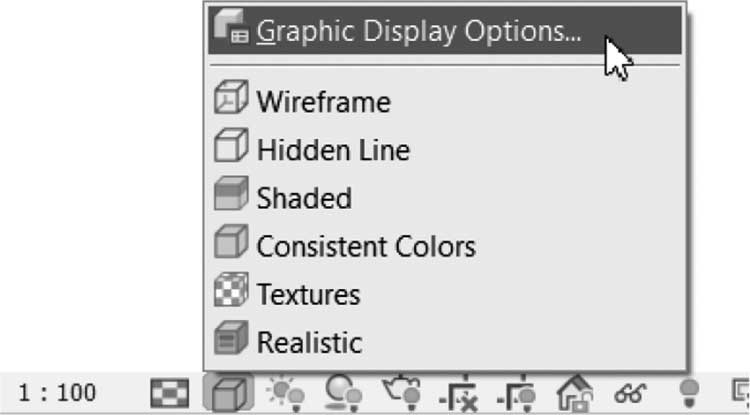Show or hide Crop Region icon
The height and width of the screenshot is (415, 750).
(x=516, y=395)
